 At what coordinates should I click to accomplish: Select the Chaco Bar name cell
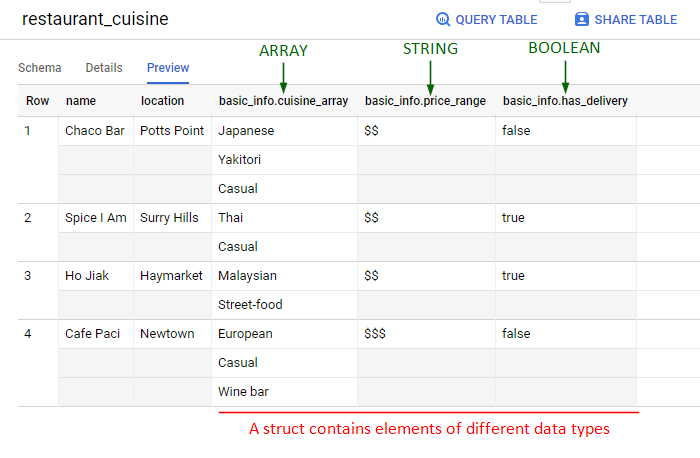(x=96, y=131)
